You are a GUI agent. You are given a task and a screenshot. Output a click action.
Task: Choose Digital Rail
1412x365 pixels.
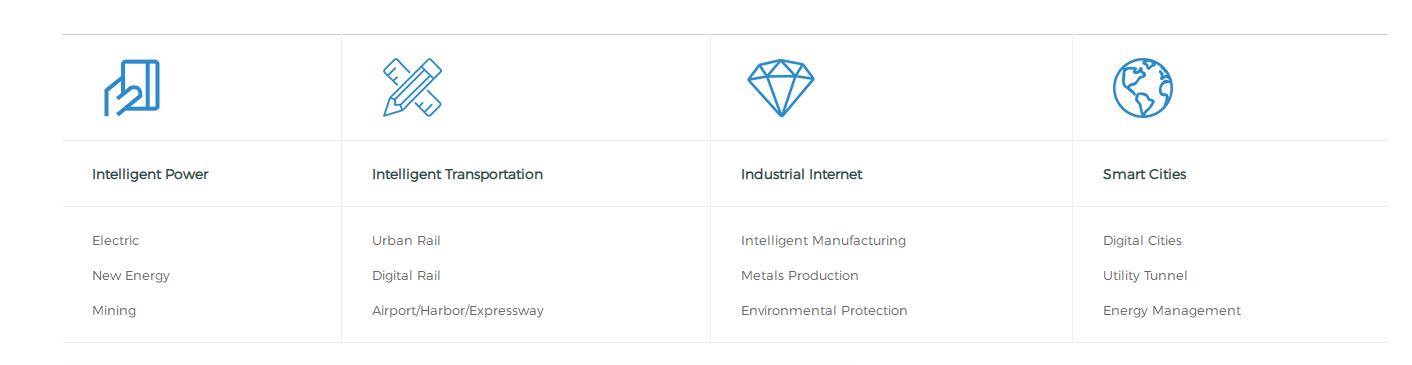point(406,276)
